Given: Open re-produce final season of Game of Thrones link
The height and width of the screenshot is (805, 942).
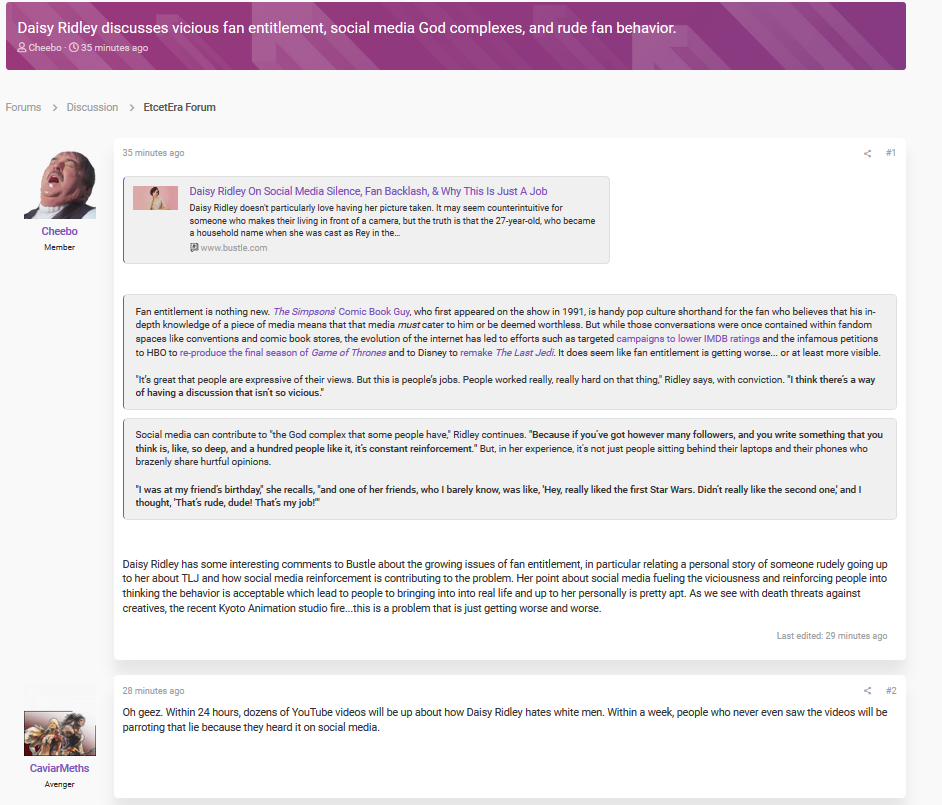Looking at the screenshot, I should coord(283,353).
